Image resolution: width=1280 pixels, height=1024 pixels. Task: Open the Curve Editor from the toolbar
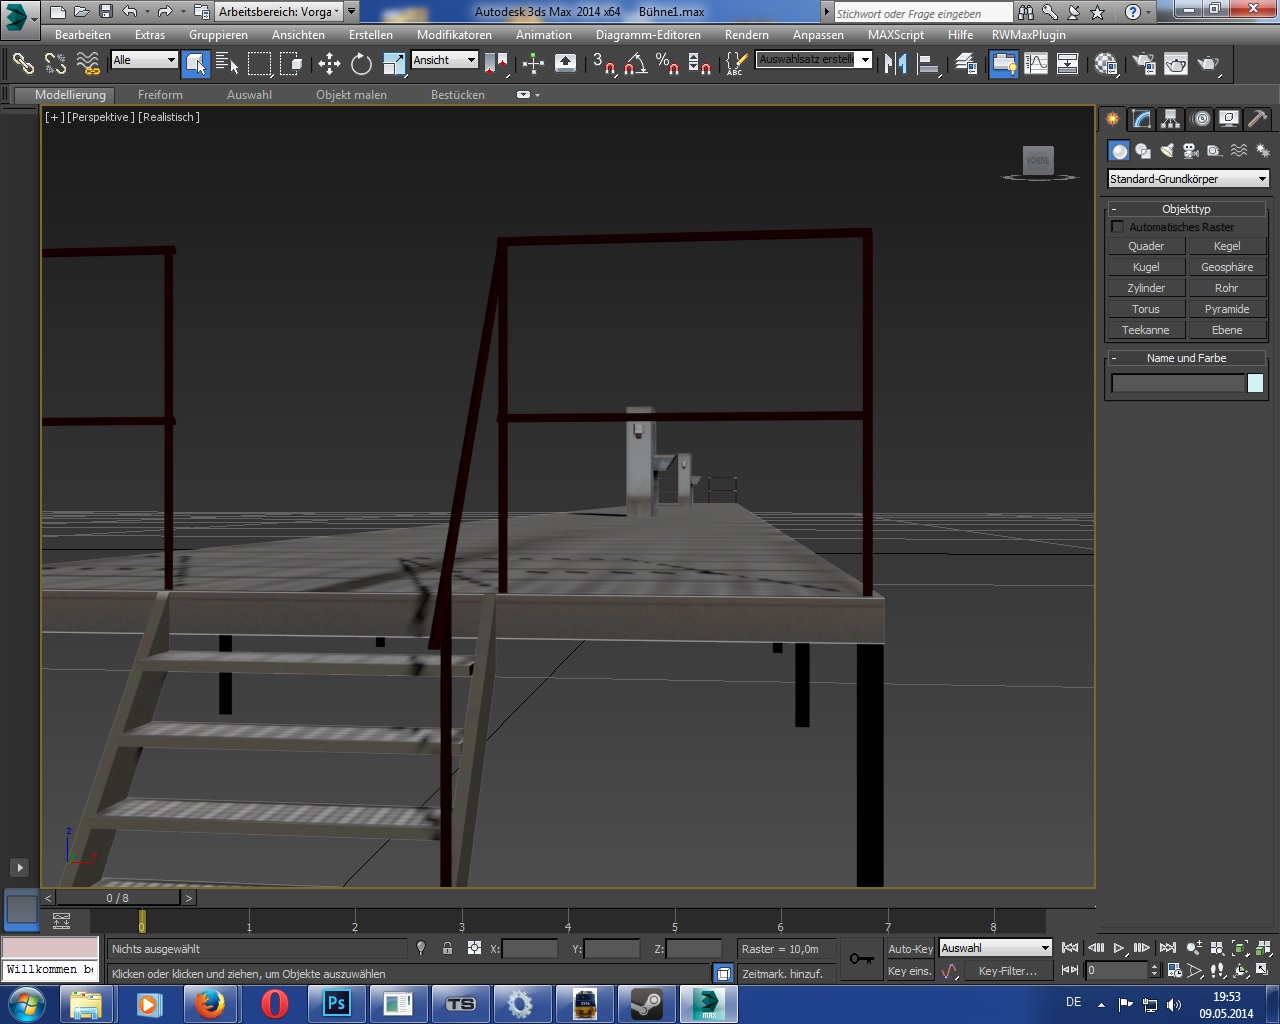pos(1036,64)
